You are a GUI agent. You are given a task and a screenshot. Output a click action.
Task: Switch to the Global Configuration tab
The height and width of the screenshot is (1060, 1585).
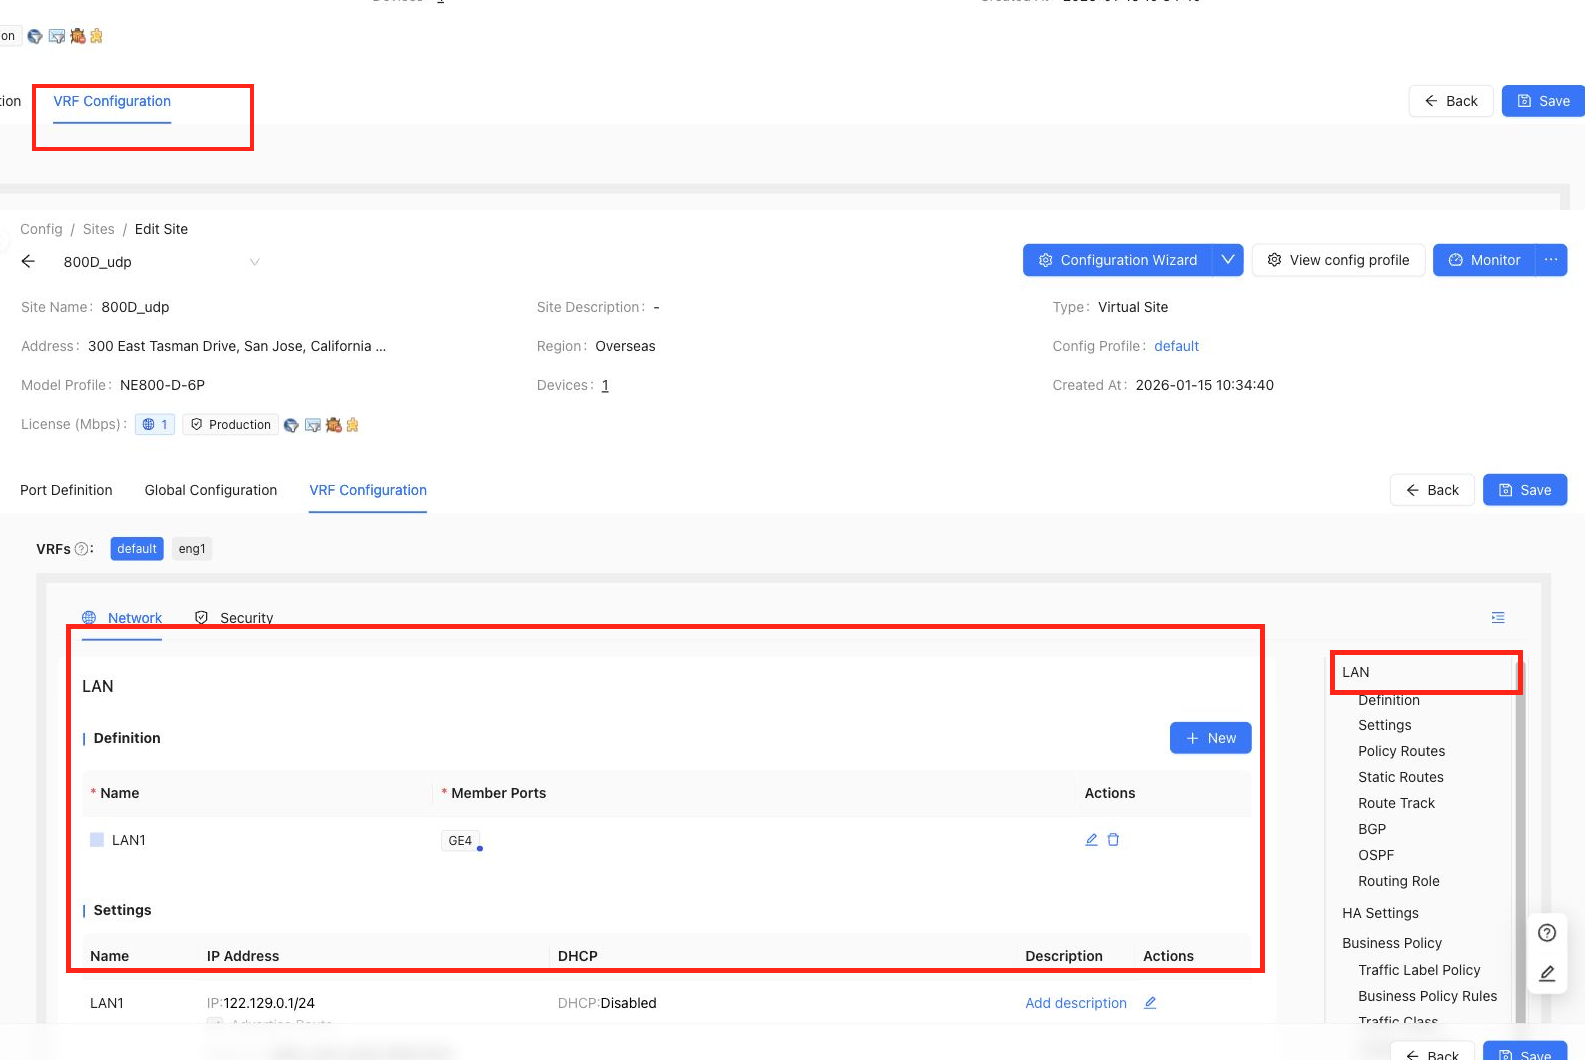[211, 490]
